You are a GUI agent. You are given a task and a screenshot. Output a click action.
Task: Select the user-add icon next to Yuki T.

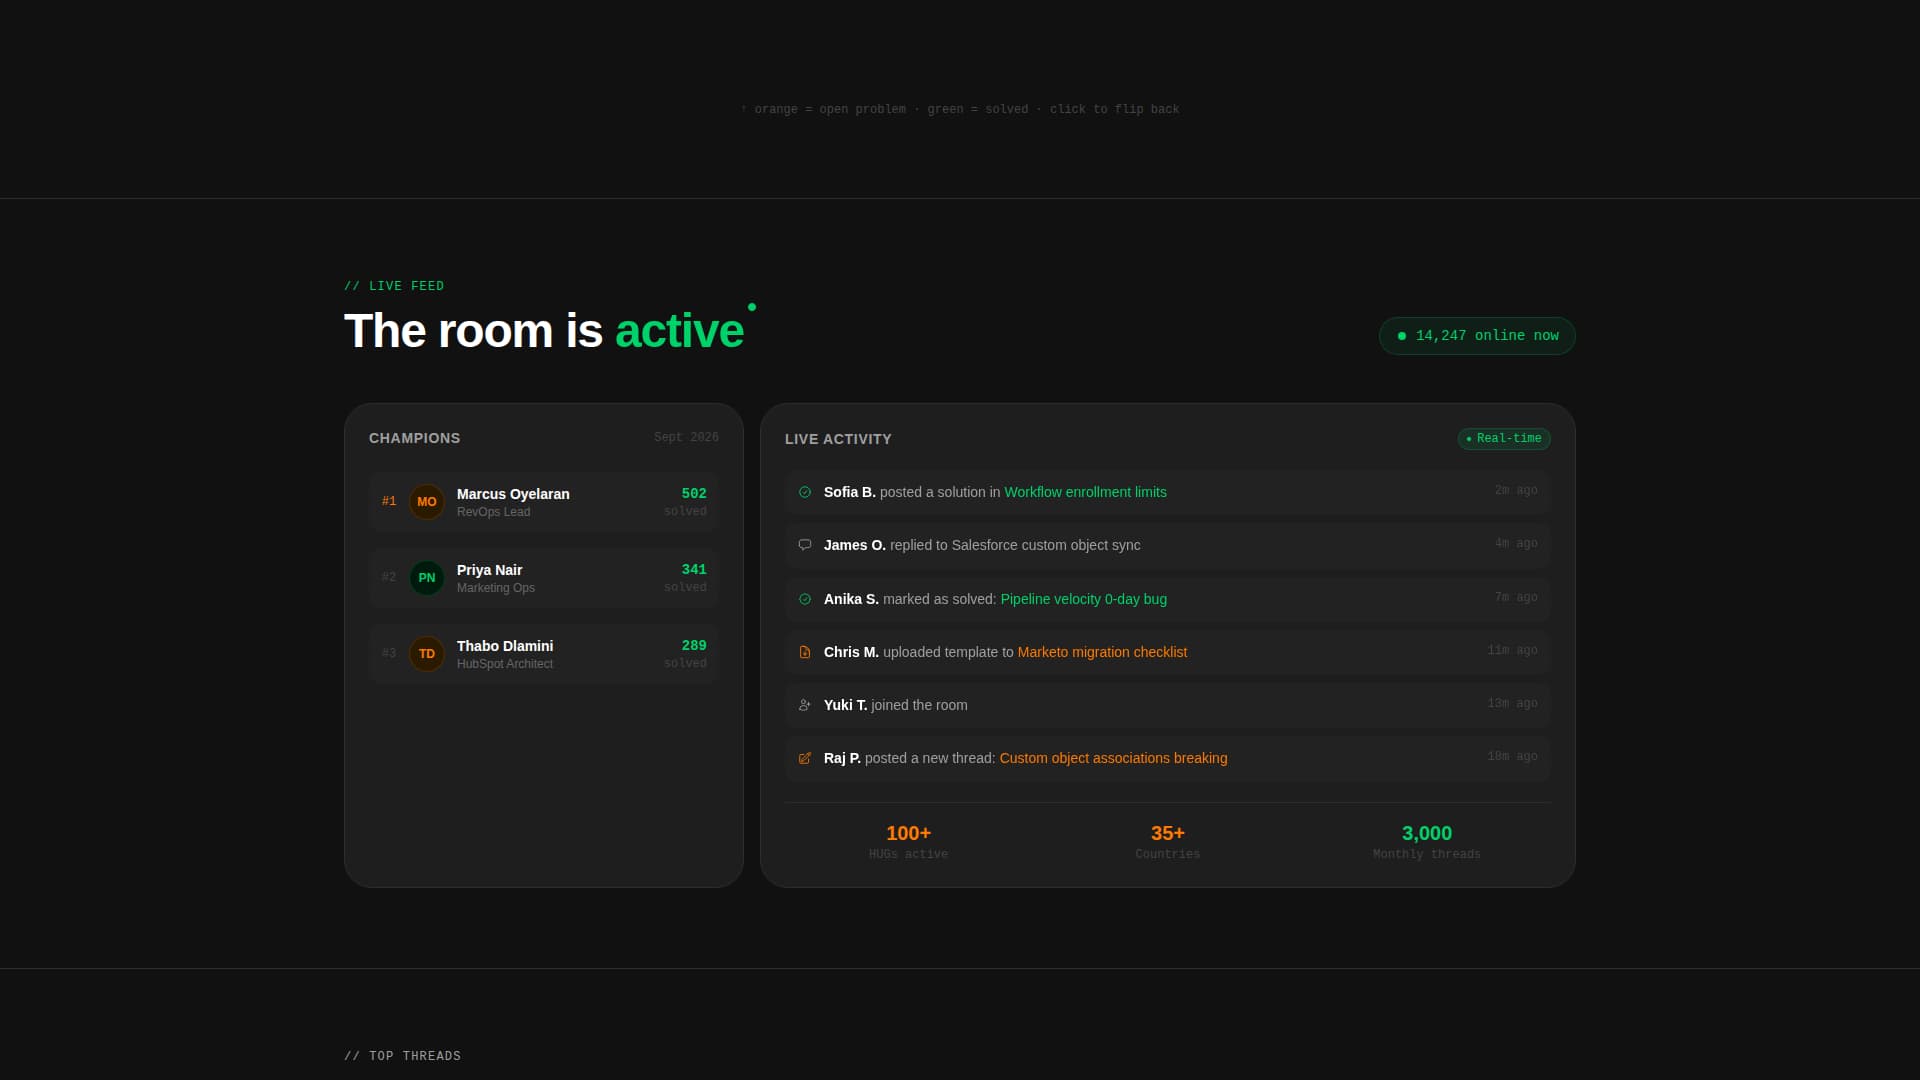804,705
